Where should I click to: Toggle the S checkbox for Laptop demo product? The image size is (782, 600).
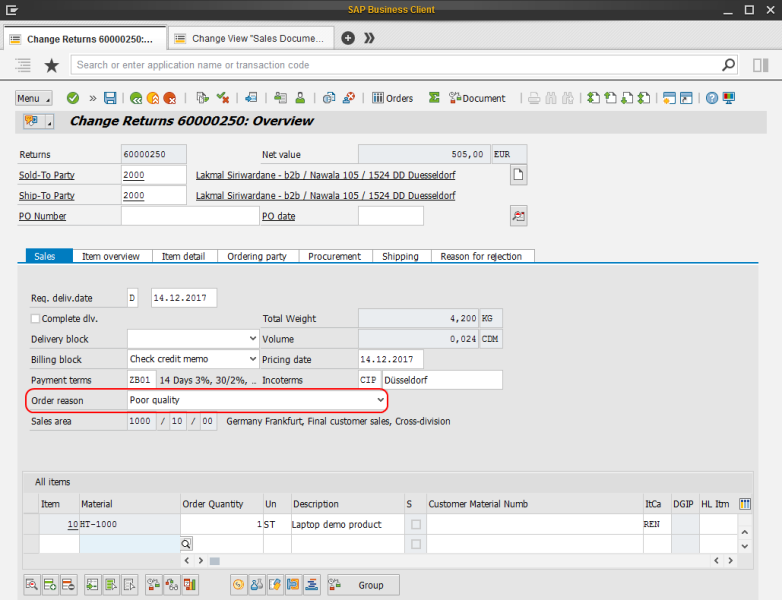pyautogui.click(x=416, y=524)
